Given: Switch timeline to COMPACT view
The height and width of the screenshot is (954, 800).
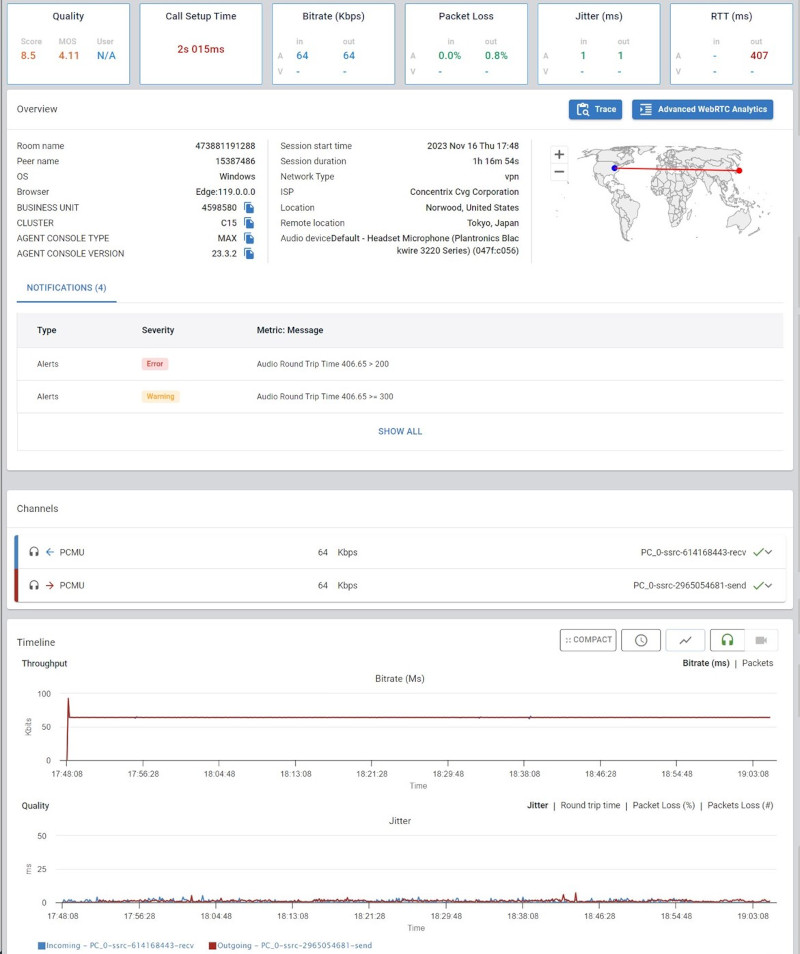Looking at the screenshot, I should click(x=588, y=640).
